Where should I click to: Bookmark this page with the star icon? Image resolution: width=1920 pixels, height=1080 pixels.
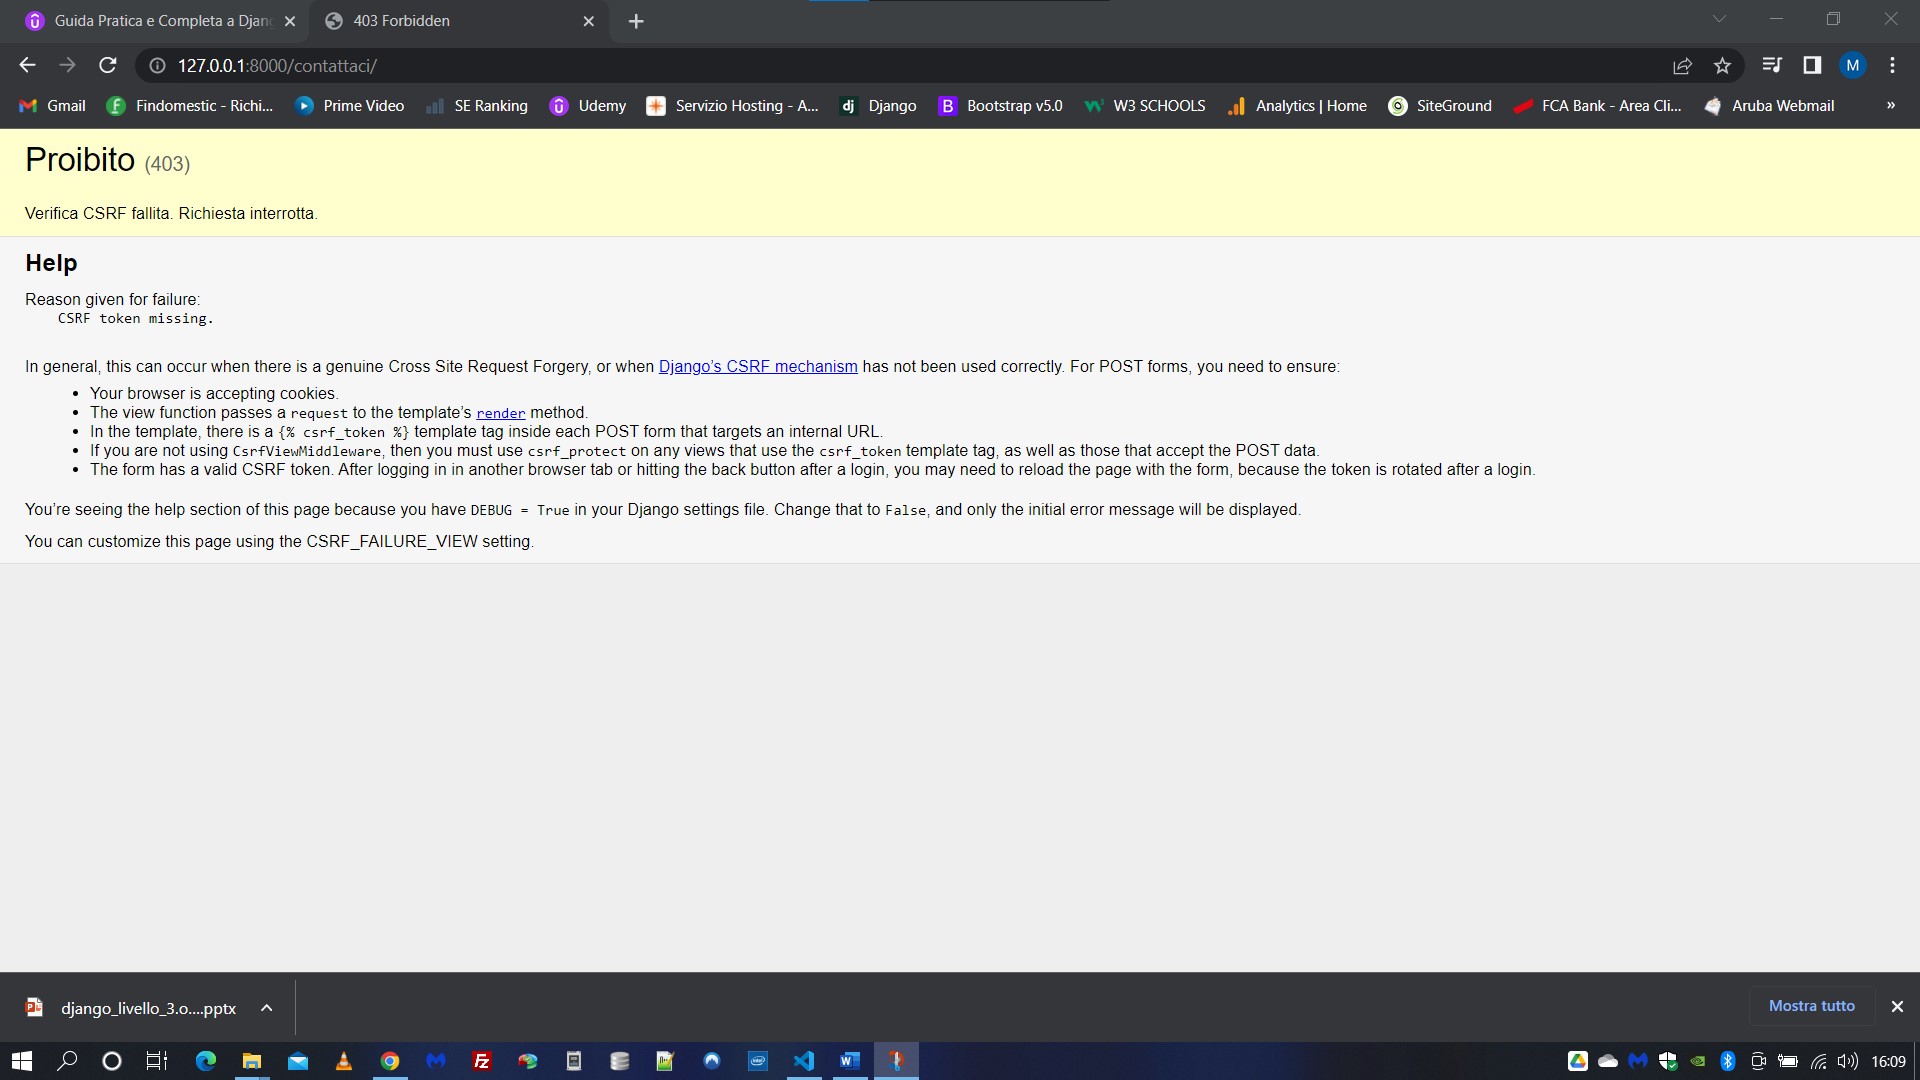pyautogui.click(x=1722, y=66)
